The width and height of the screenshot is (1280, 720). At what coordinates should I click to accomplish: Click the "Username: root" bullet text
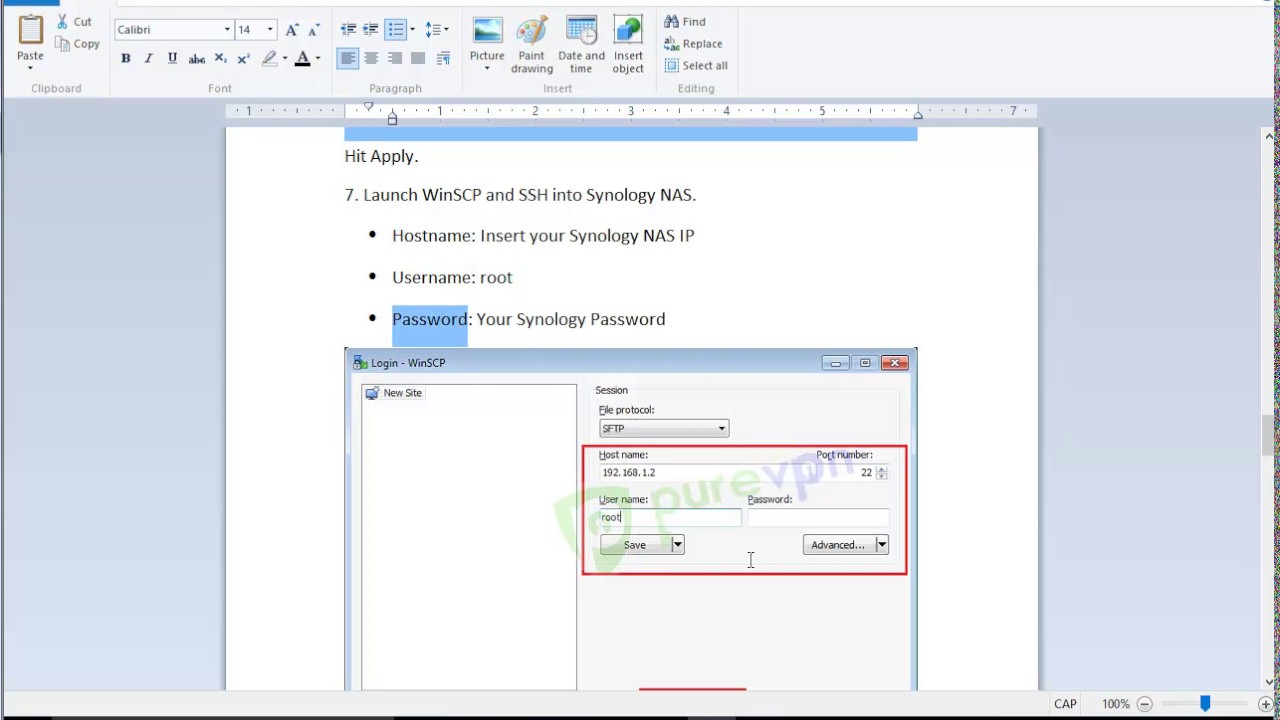tap(452, 278)
